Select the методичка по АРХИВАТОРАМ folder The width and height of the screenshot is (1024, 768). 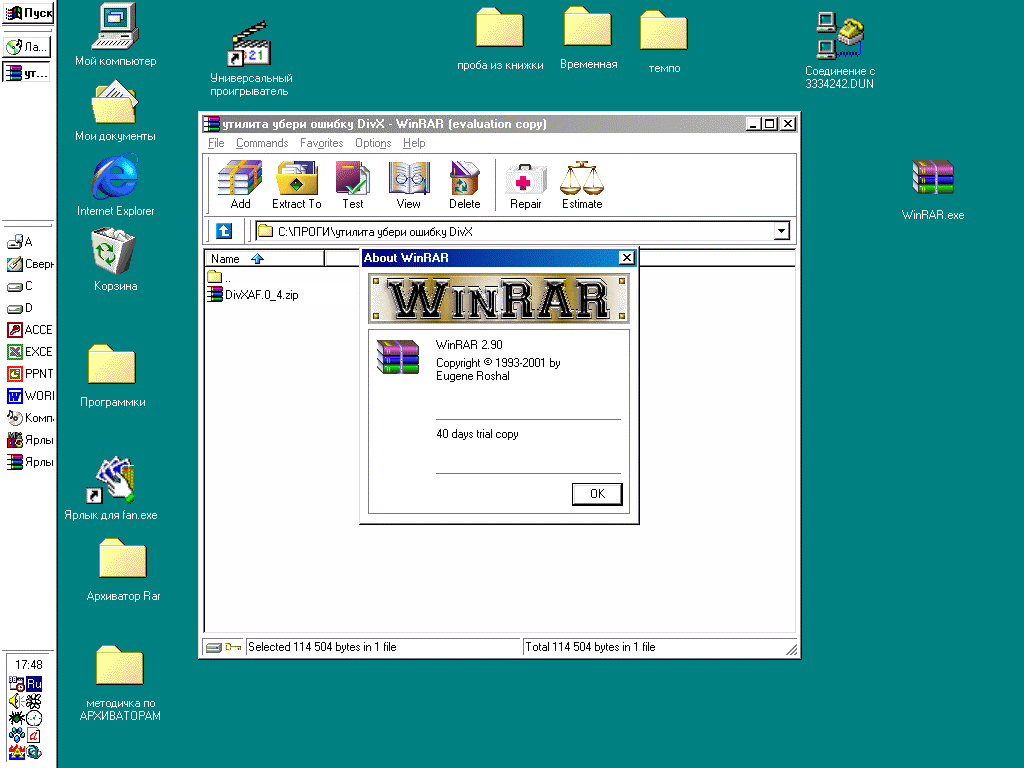click(x=120, y=683)
